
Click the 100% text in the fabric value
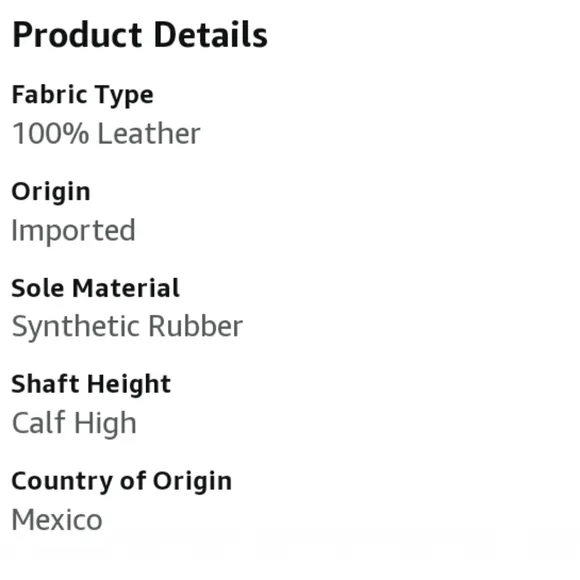click(x=51, y=134)
